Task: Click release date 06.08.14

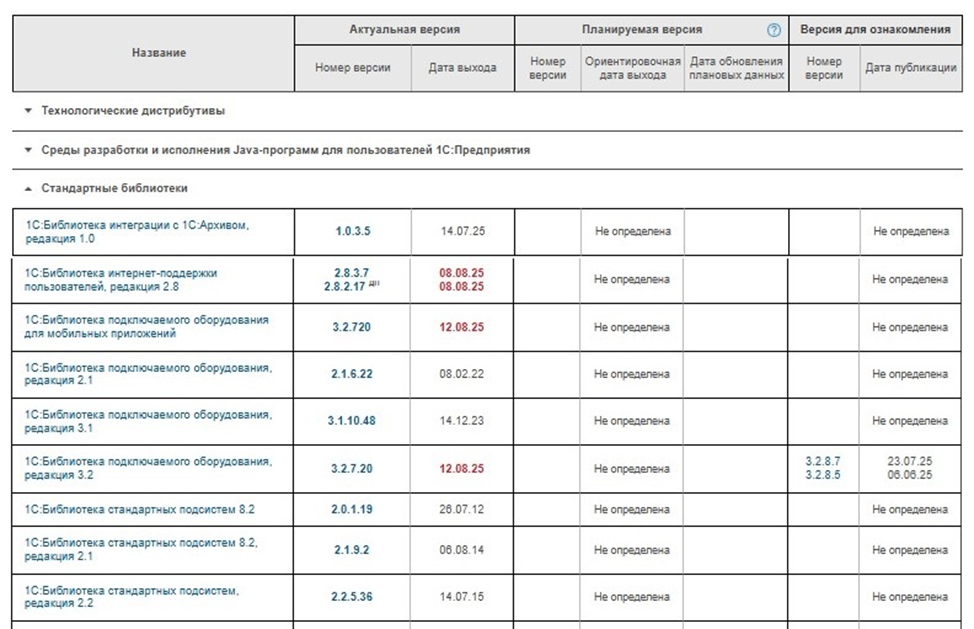Action: [x=462, y=550]
